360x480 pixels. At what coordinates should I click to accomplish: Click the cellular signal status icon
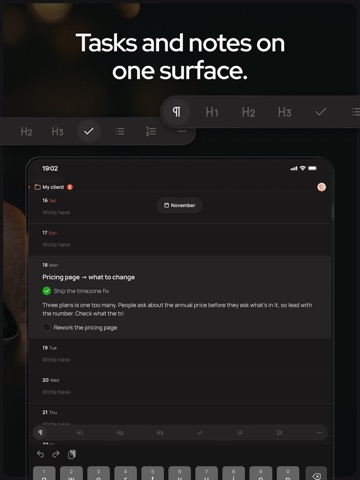tap(294, 169)
